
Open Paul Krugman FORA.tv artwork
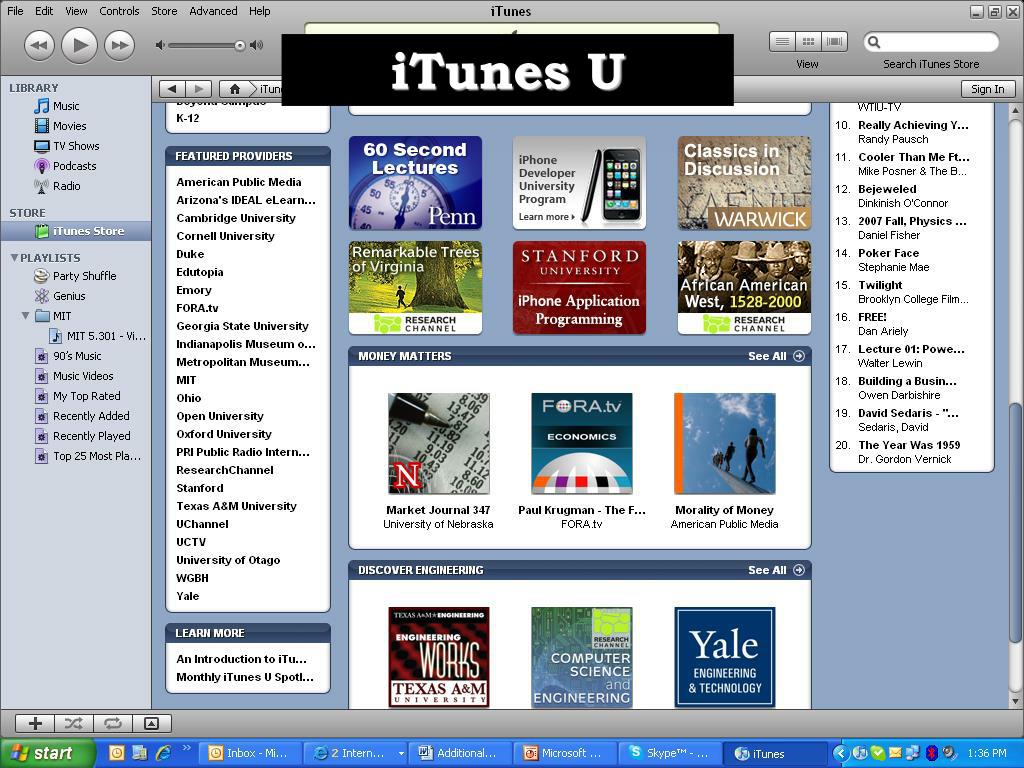coord(582,443)
